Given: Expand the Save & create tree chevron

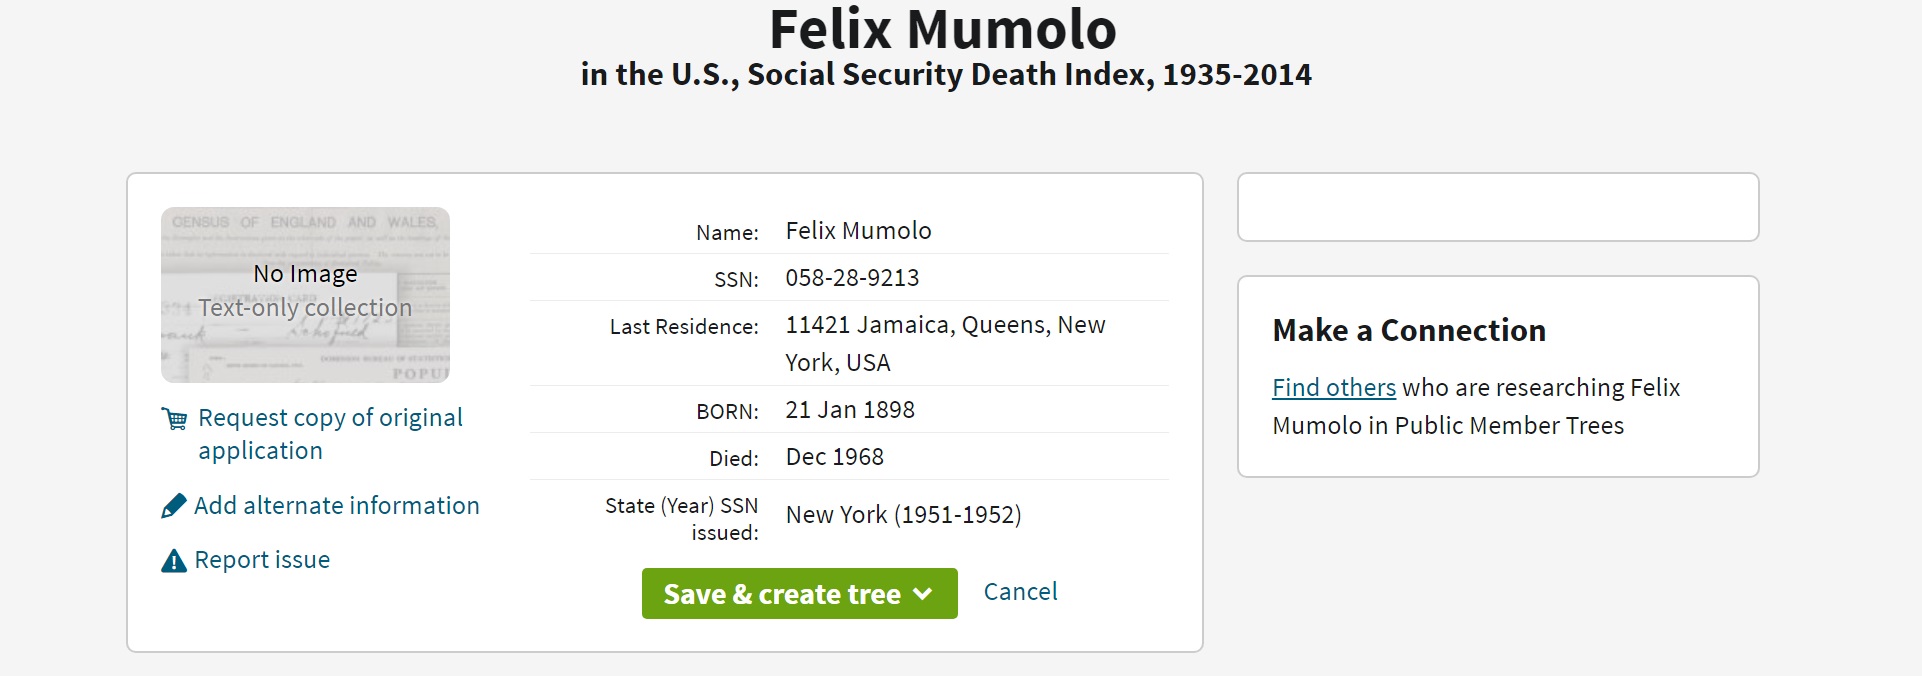Looking at the screenshot, I should pos(923,594).
